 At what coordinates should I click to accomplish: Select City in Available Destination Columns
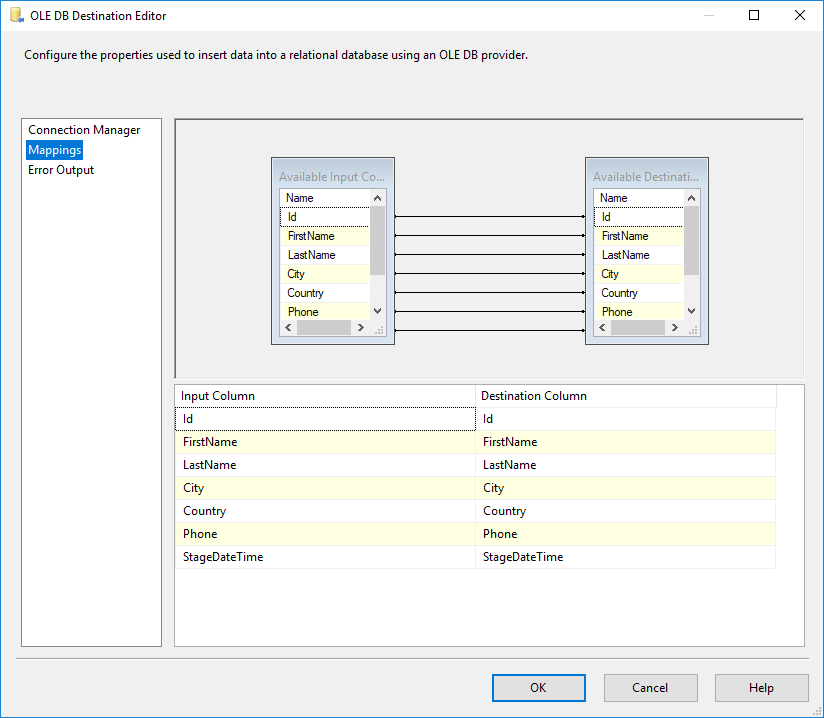coord(639,274)
